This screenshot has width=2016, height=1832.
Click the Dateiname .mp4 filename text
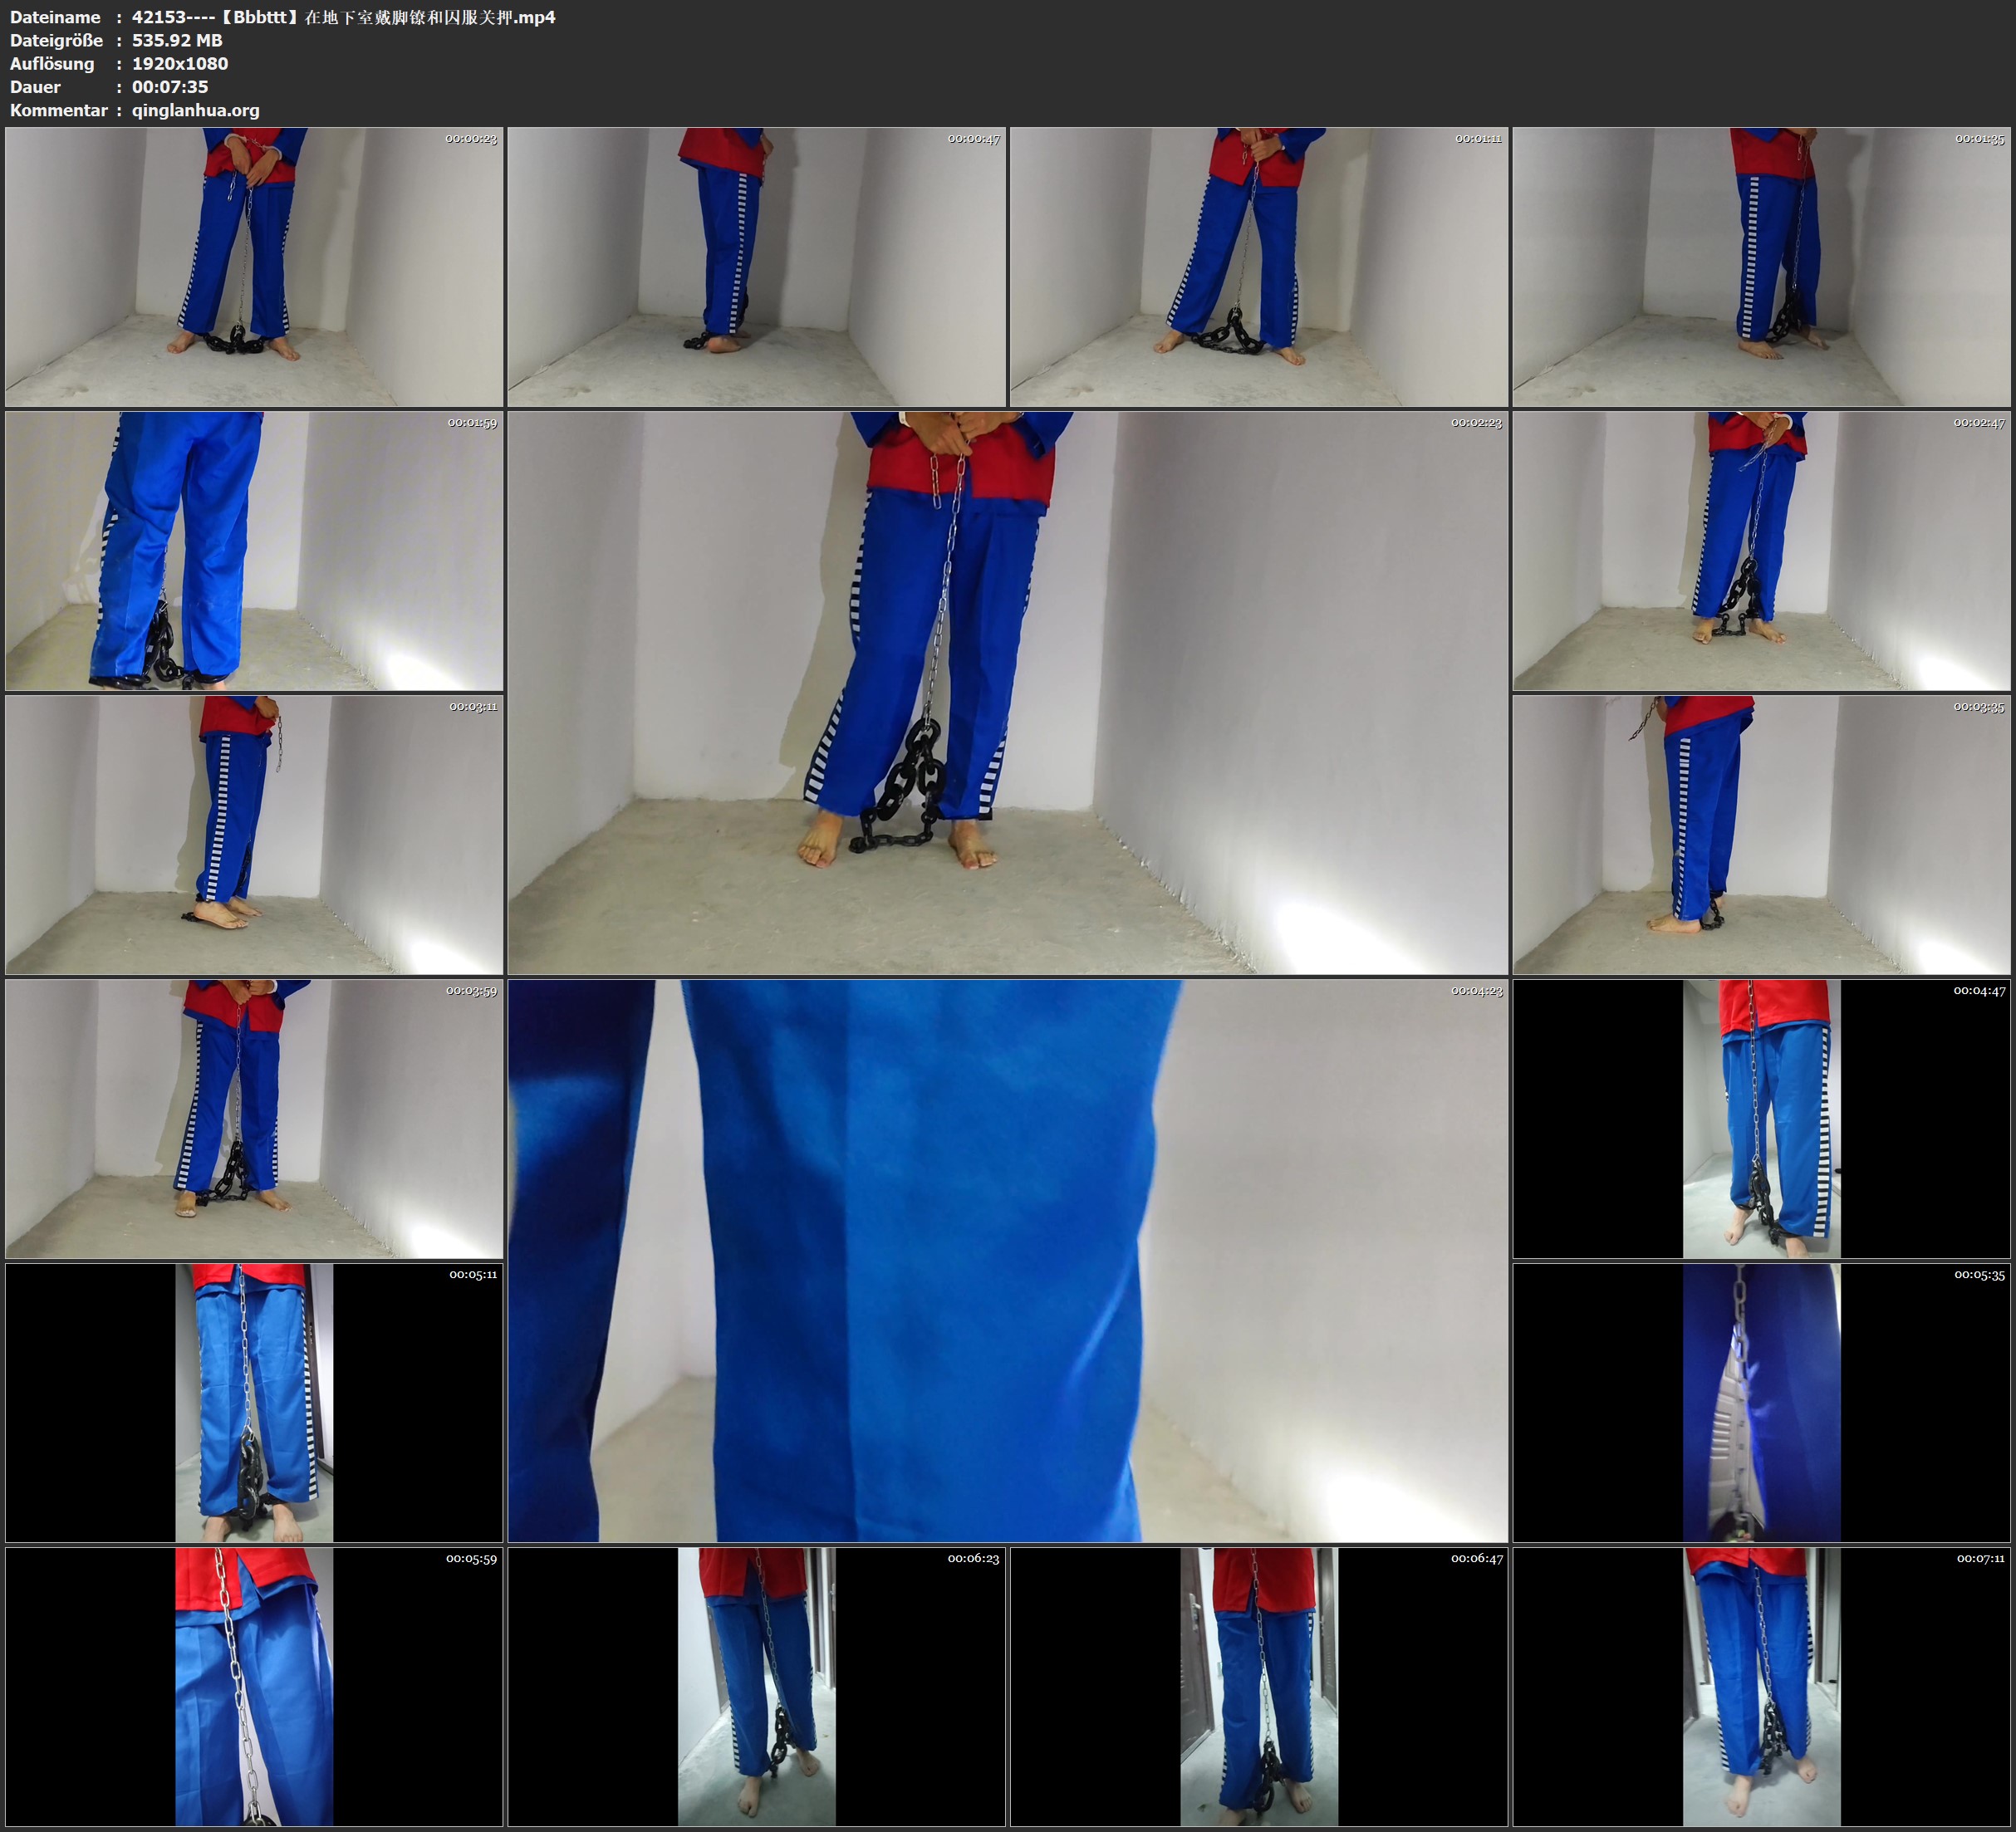coord(343,17)
